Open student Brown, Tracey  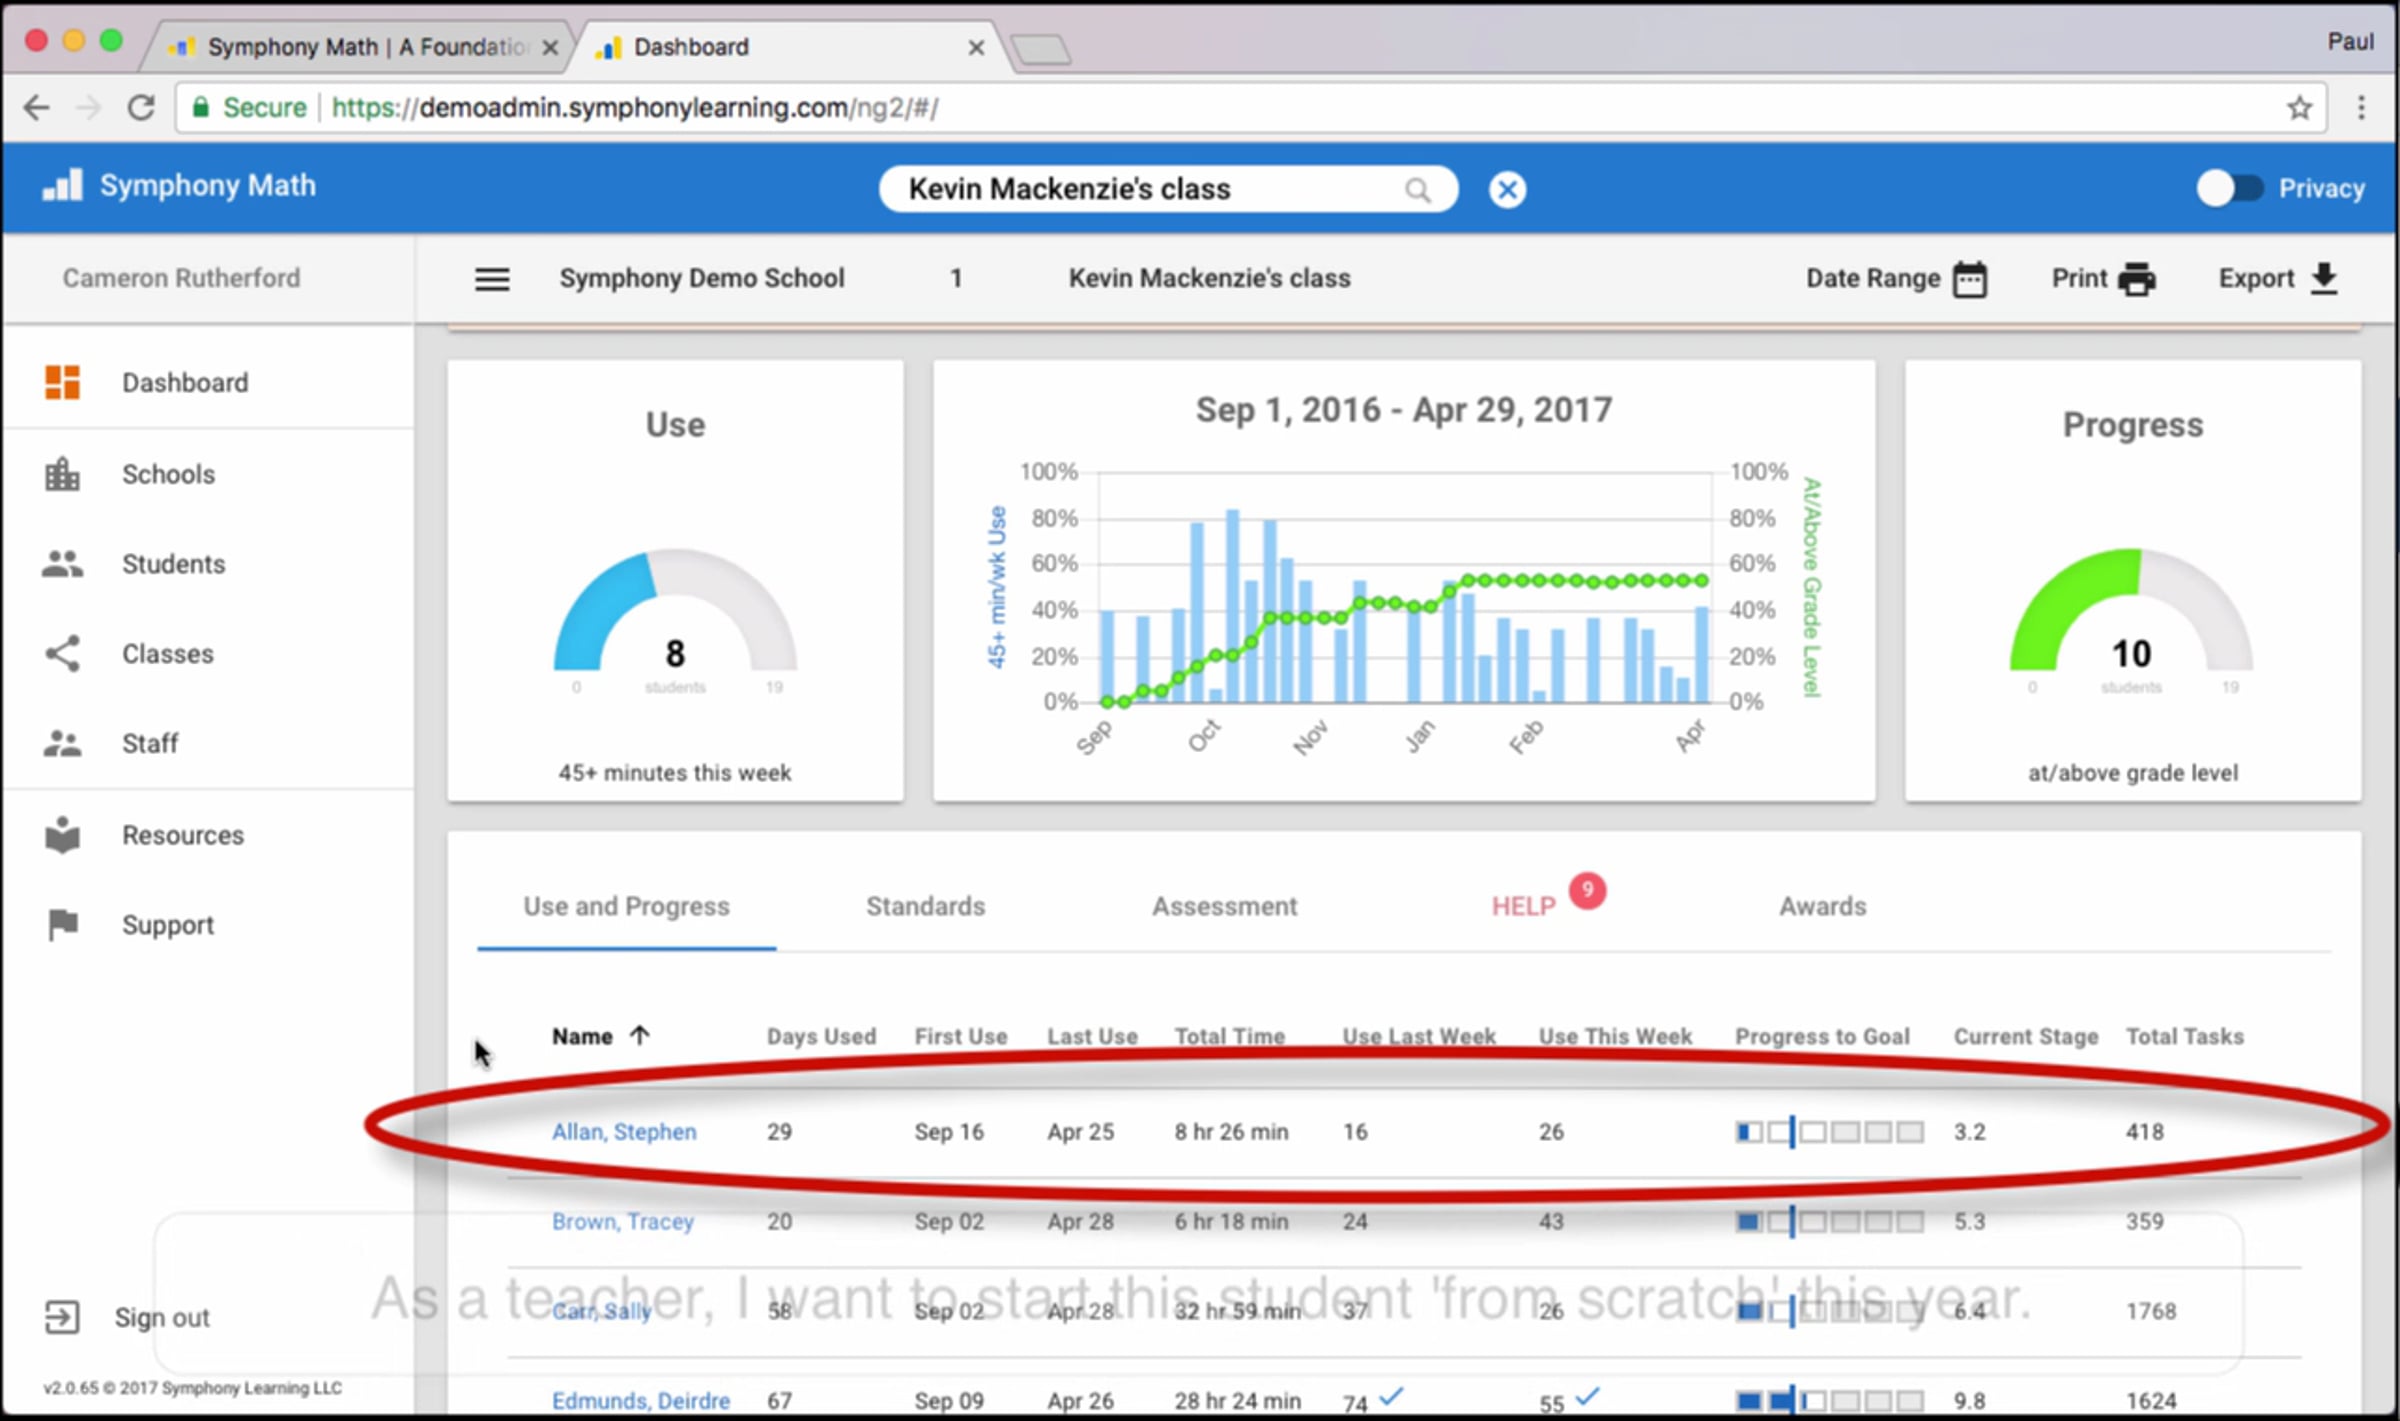(x=622, y=1221)
